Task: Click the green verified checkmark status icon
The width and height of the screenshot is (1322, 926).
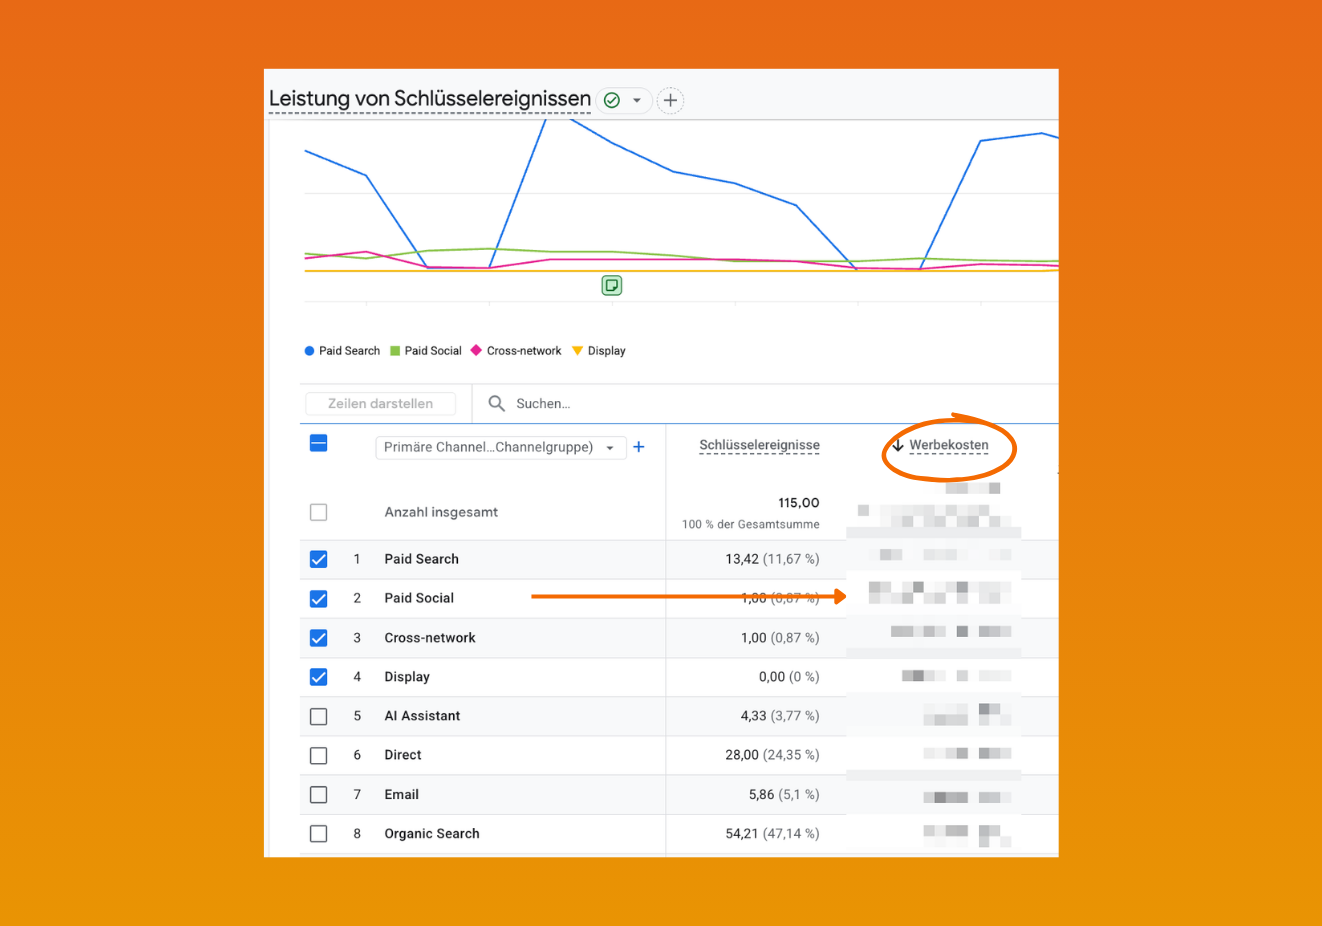Action: click(x=612, y=100)
